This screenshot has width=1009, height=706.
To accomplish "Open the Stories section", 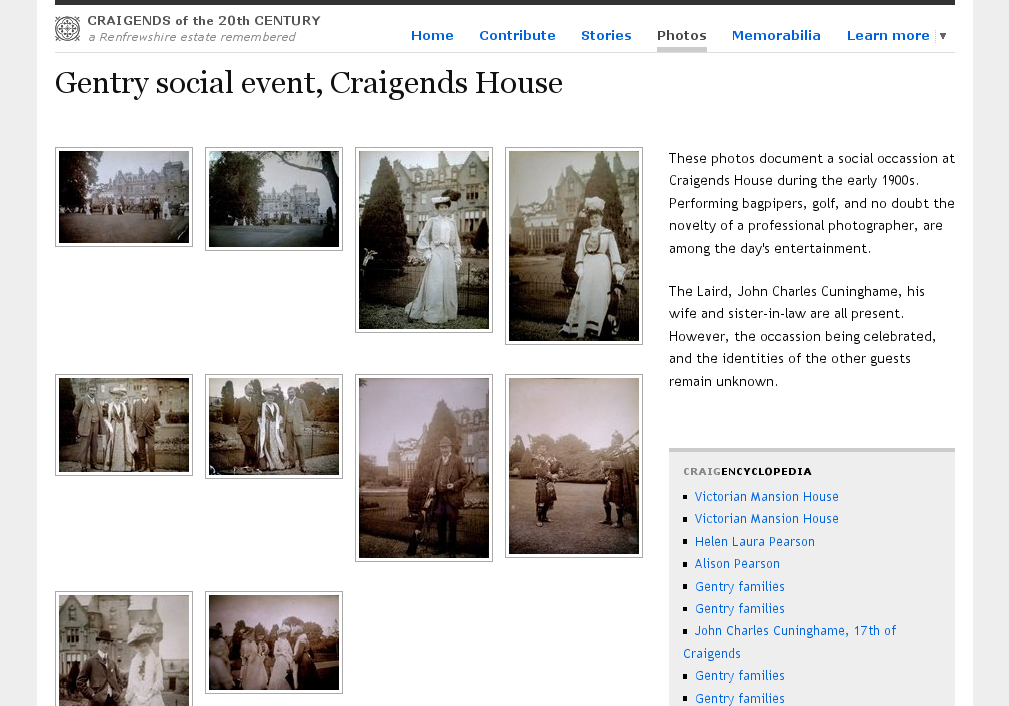I will point(606,36).
